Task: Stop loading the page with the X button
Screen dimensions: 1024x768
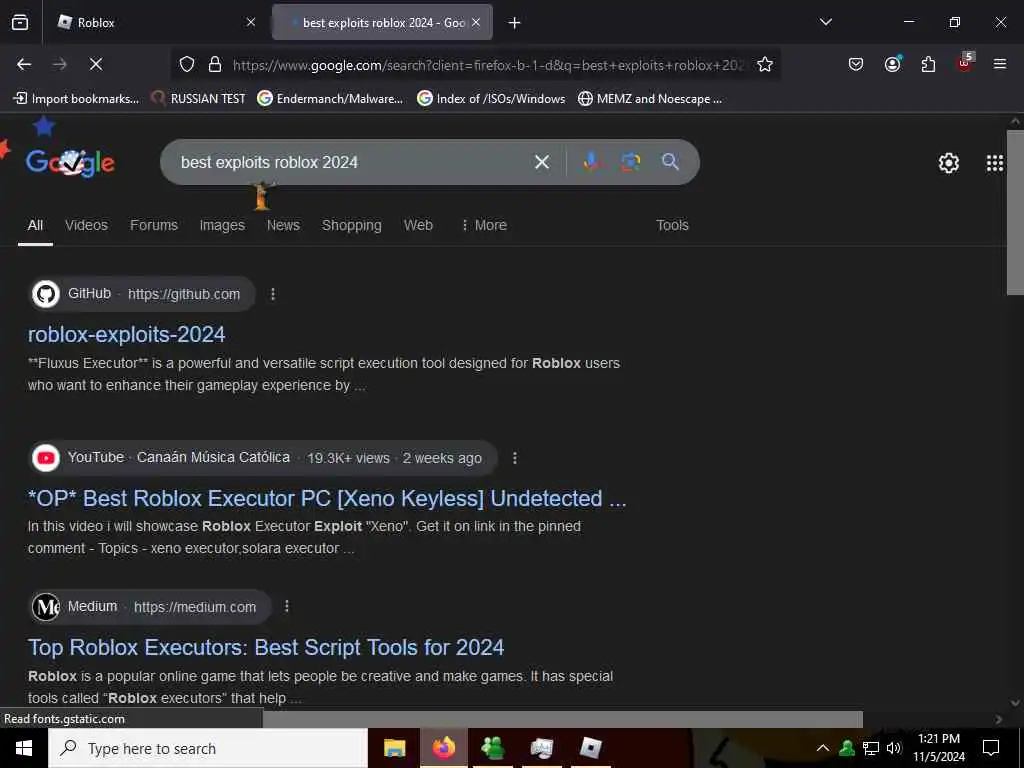Action: pos(95,64)
